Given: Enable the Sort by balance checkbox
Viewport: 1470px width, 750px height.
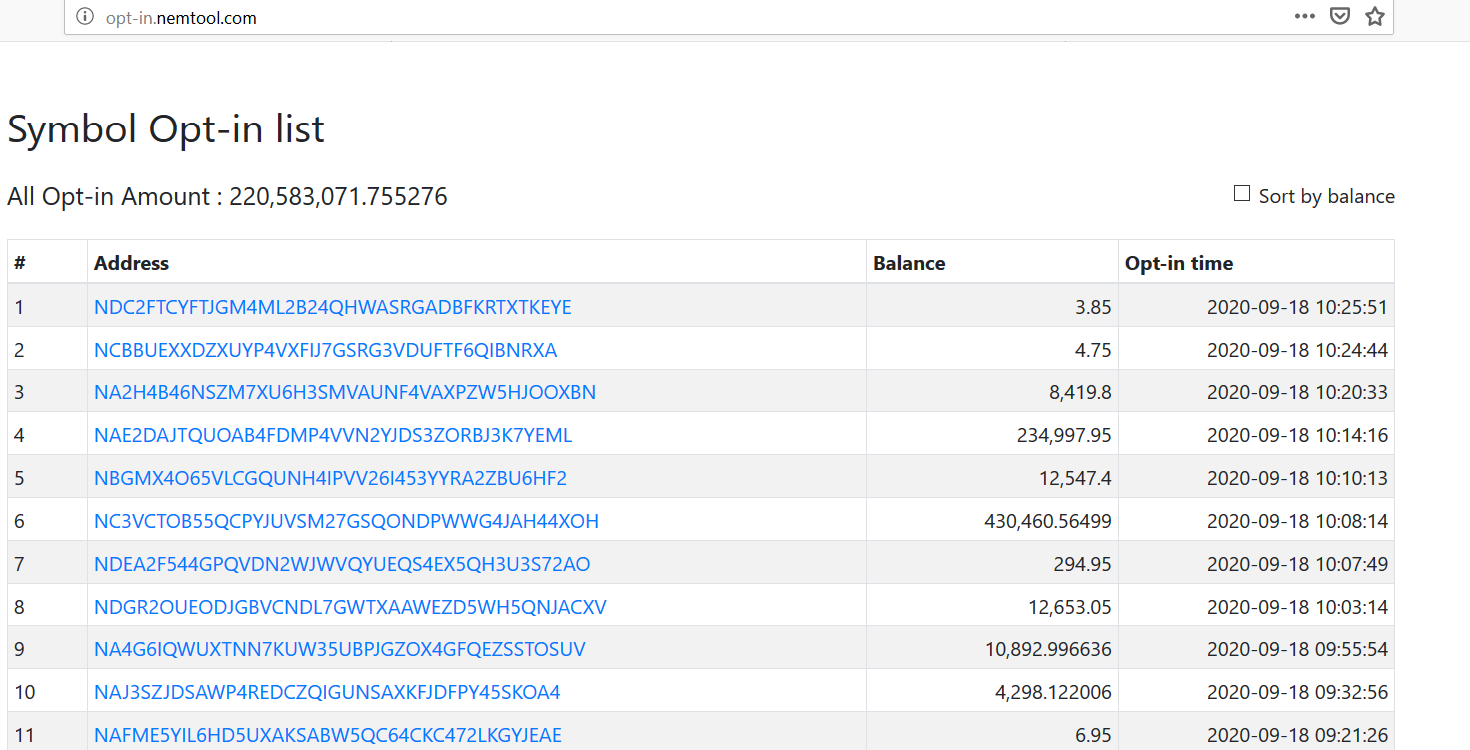Looking at the screenshot, I should 1242,194.
